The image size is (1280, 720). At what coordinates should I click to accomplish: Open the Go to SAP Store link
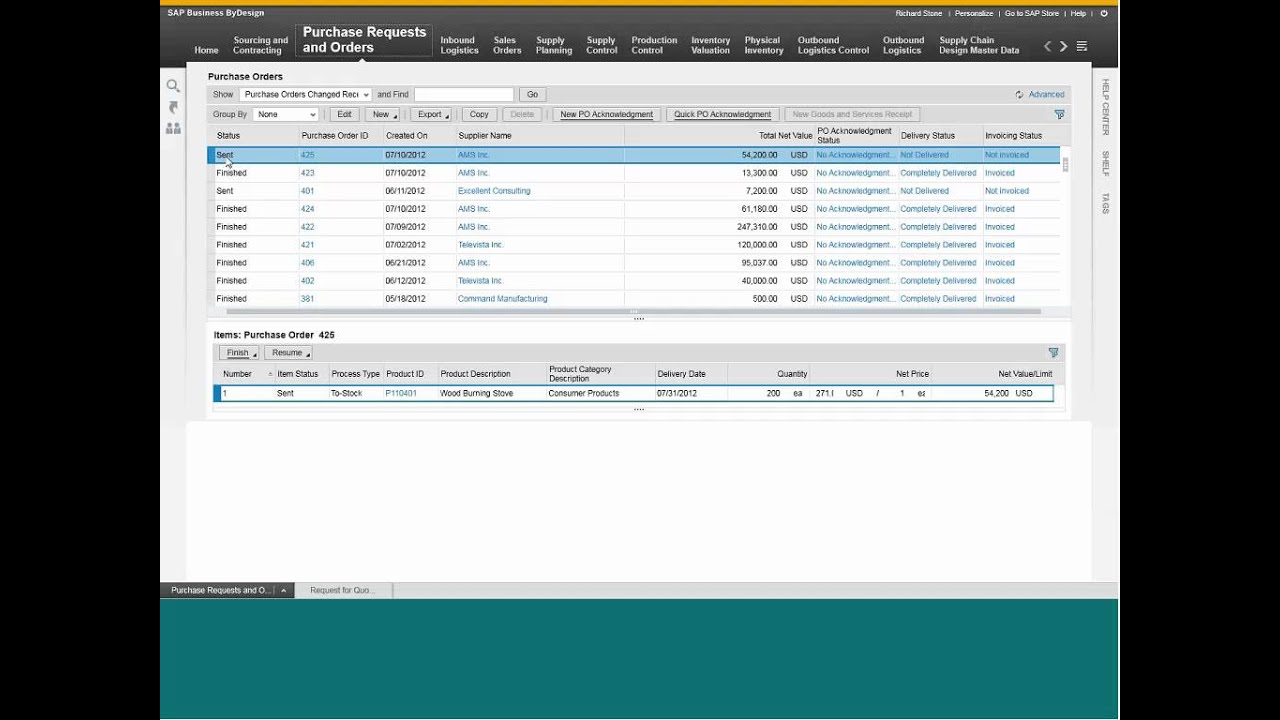[1032, 14]
